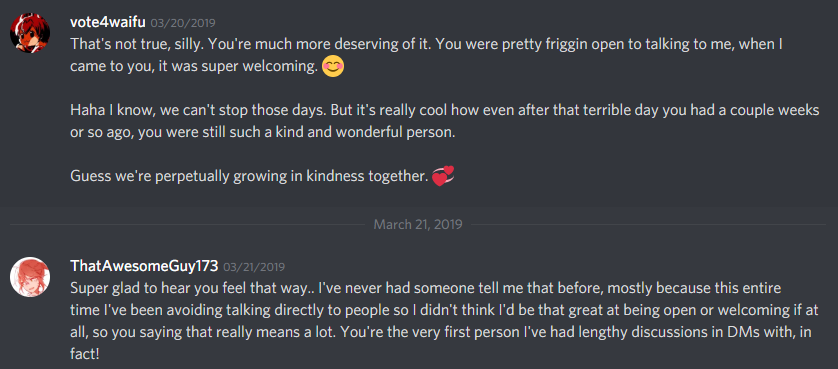Screen dimensions: 838x369
Task: Open ThatAwesomeGuy173's profile avatar
Action: [30, 276]
